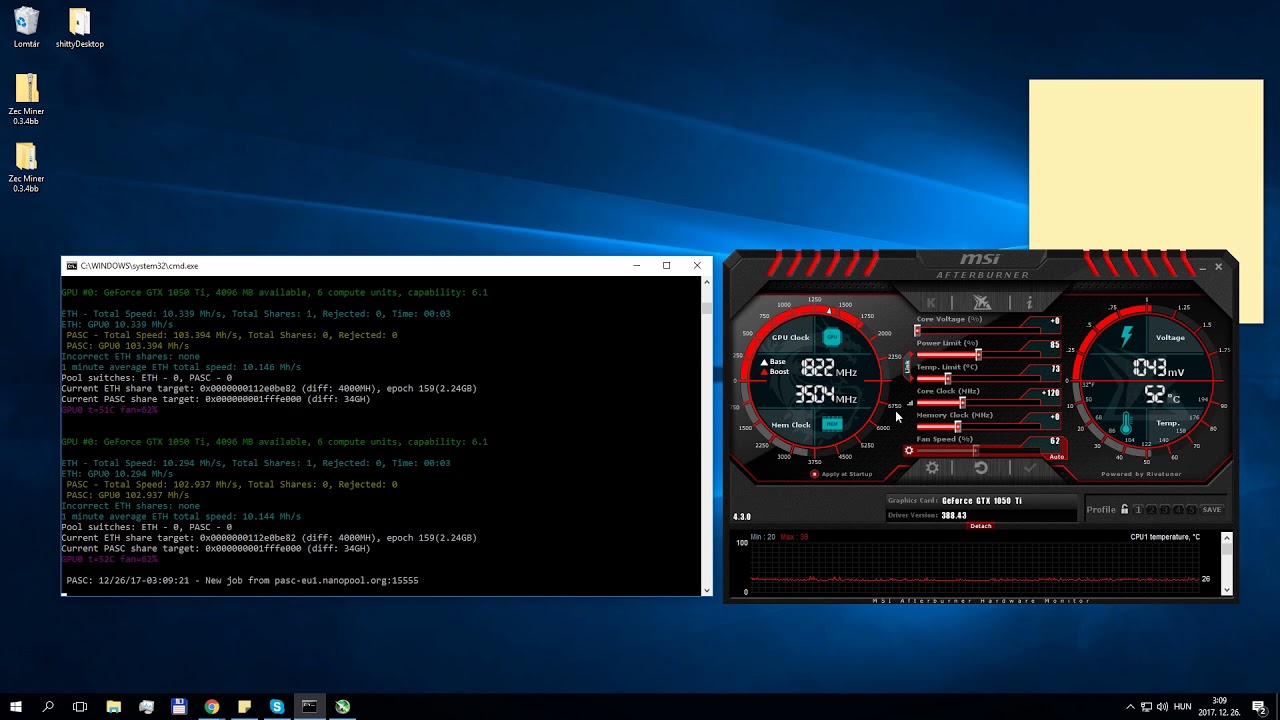Click the thermometer temperature icon
This screenshot has height=720, width=1280.
pyautogui.click(x=1126, y=423)
